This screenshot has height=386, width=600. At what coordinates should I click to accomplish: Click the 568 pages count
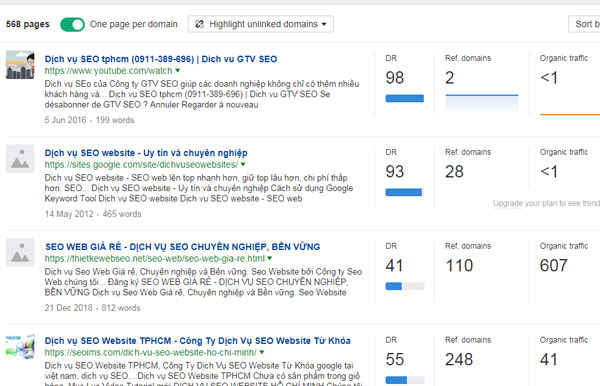coord(28,24)
